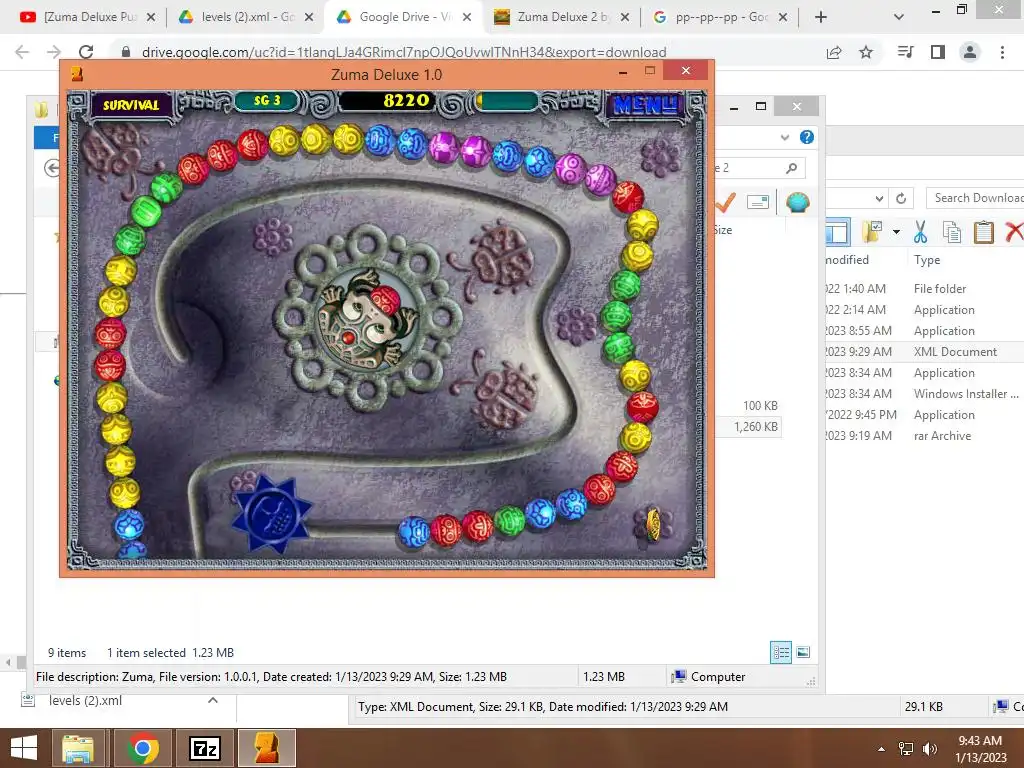Screen dimensions: 1024x768
Task: Click the preview pane layout icon
Action: [837, 232]
